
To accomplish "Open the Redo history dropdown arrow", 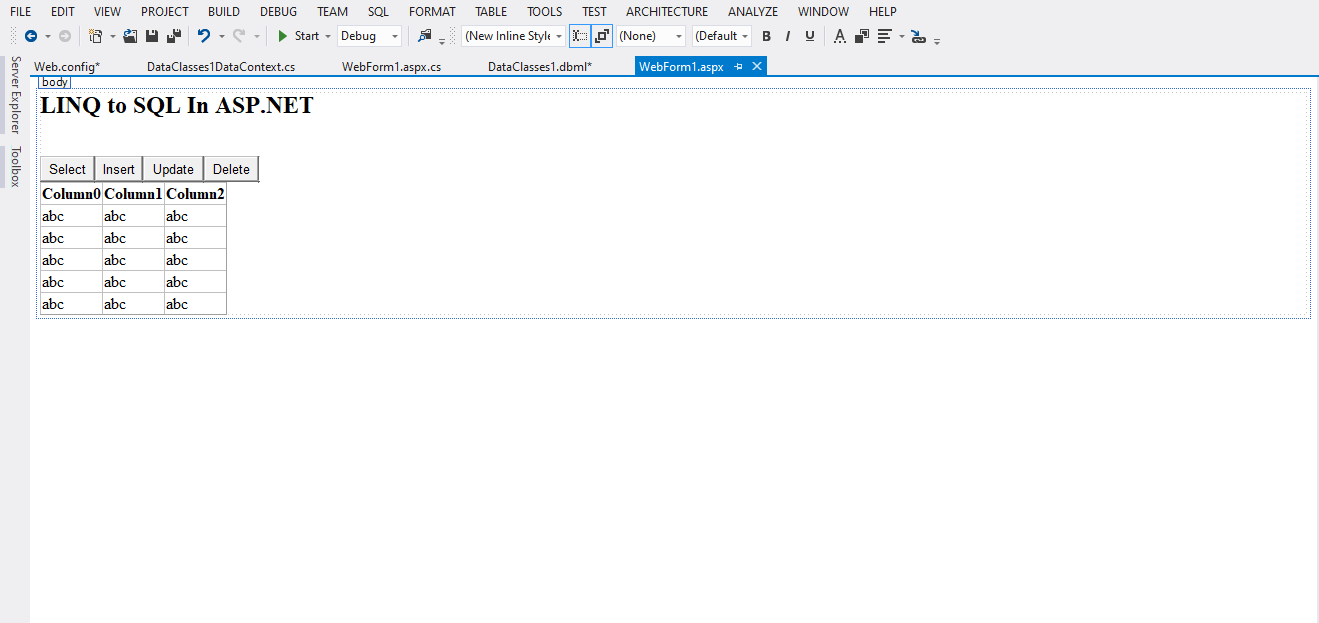I will point(257,37).
